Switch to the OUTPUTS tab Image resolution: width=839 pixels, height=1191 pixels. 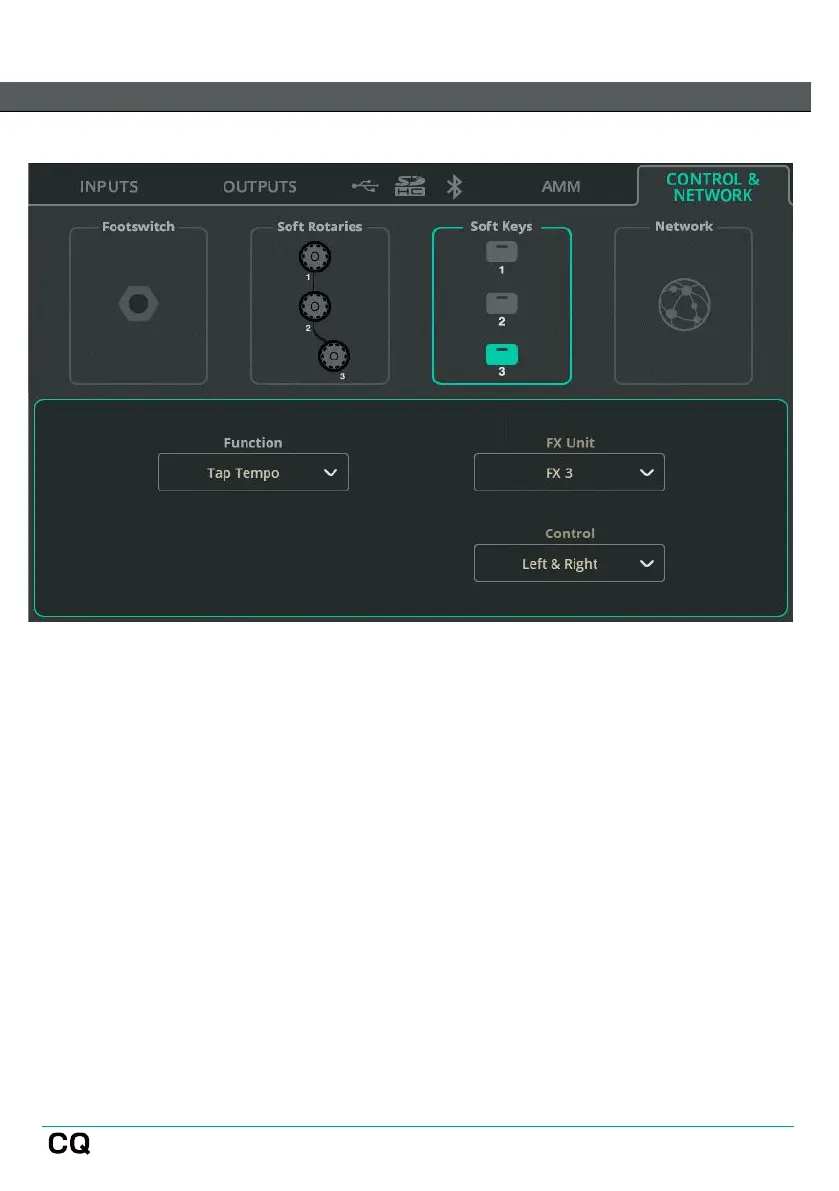point(260,187)
